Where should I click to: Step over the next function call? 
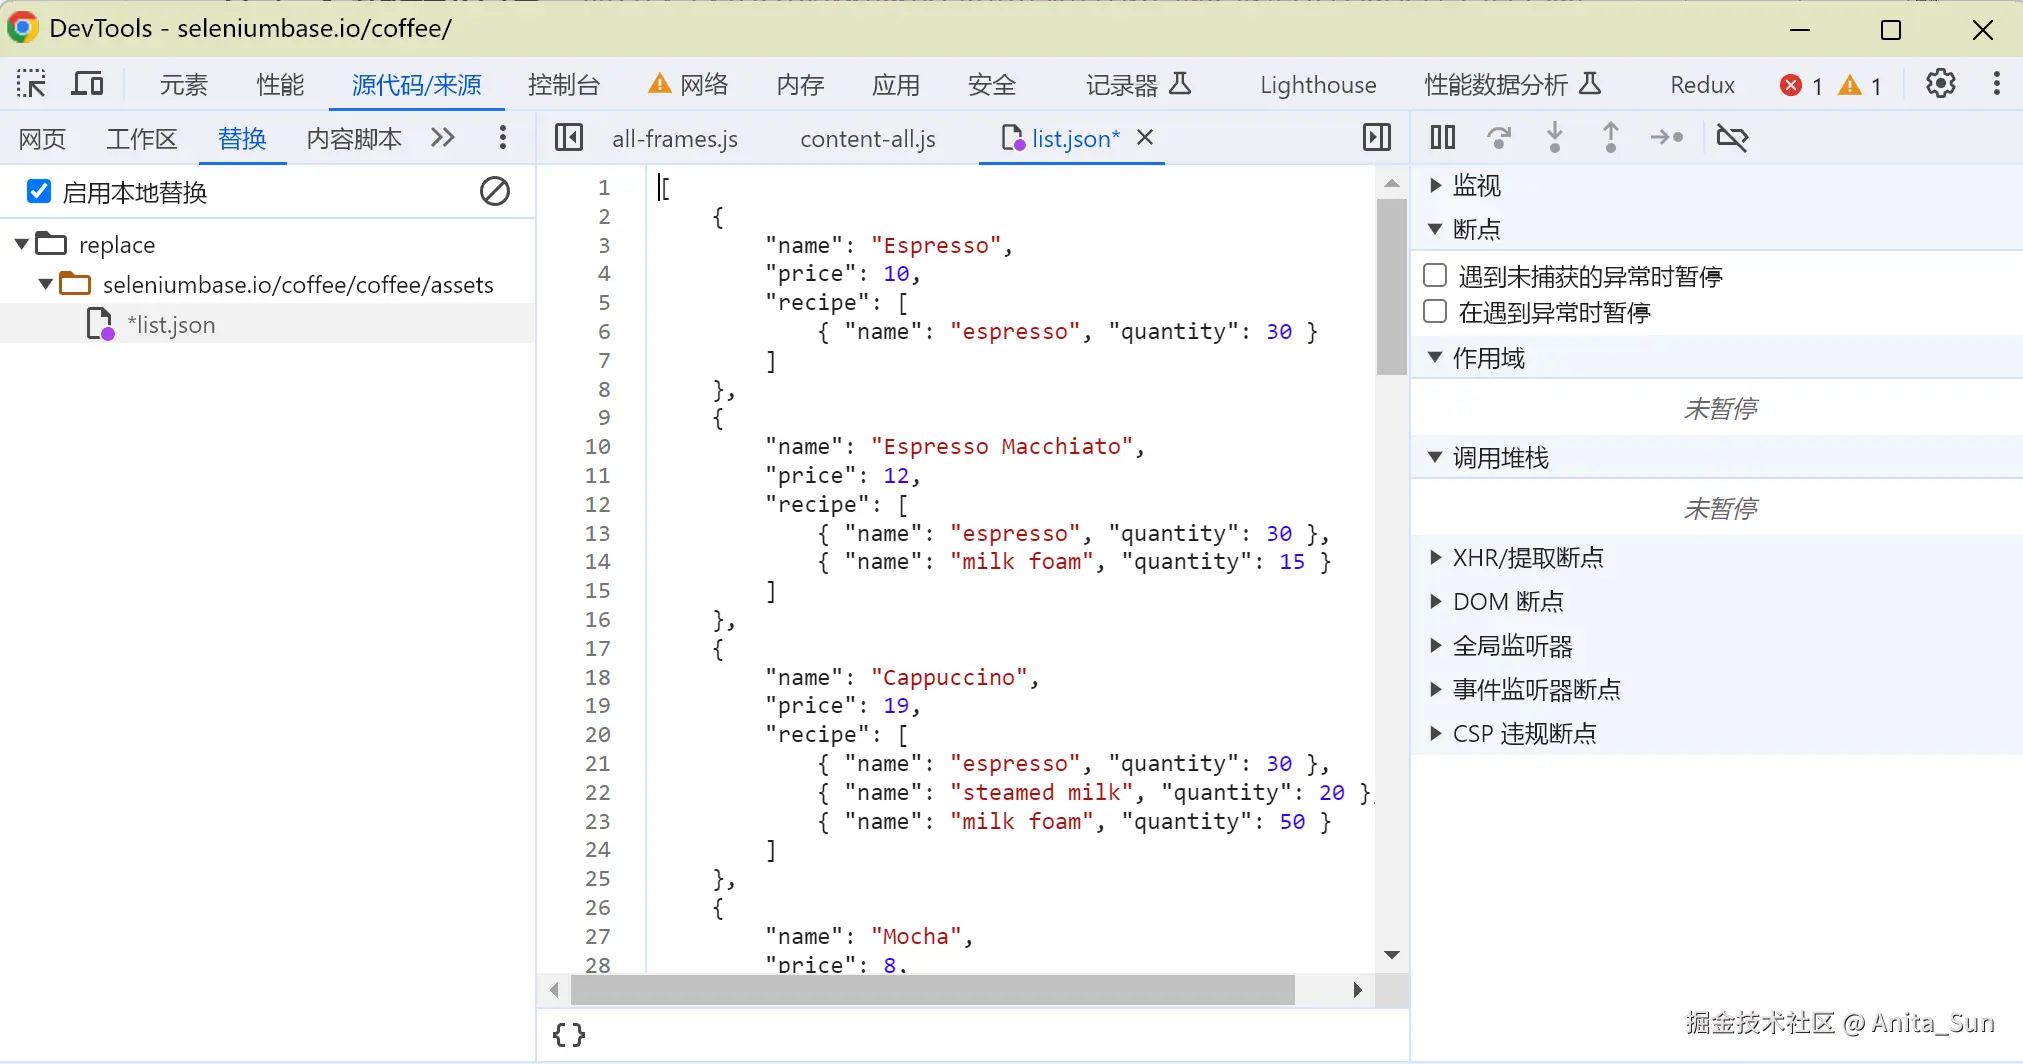pyautogui.click(x=1499, y=138)
